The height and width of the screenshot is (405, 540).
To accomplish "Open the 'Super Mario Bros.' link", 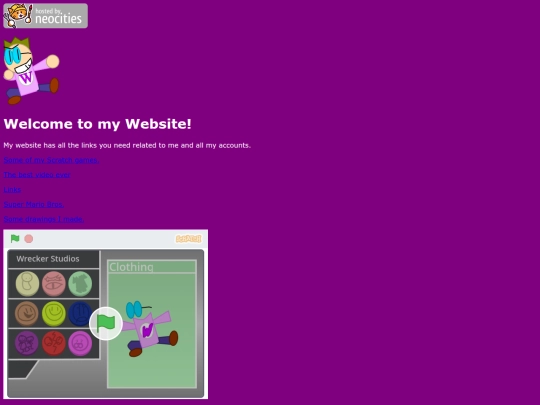I will point(33,205).
